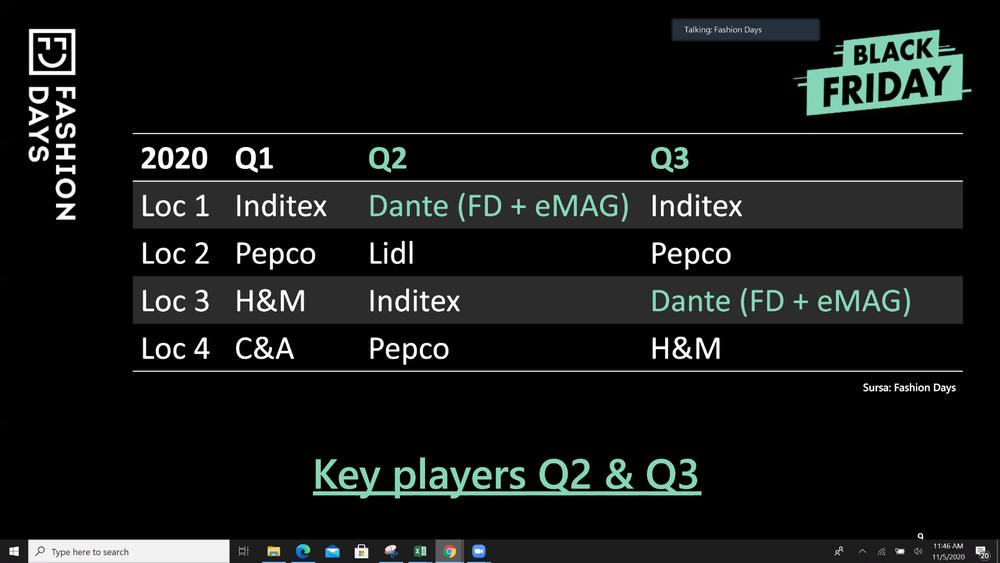Image resolution: width=1000 pixels, height=563 pixels.
Task: Open the Mail app in taskbar
Action: coord(332,552)
